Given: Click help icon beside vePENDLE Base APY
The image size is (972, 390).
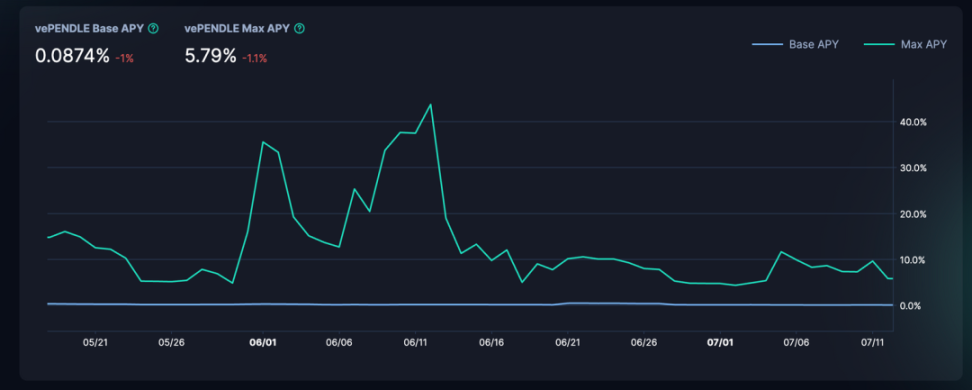Looking at the screenshot, I should pyautogui.click(x=153, y=29).
